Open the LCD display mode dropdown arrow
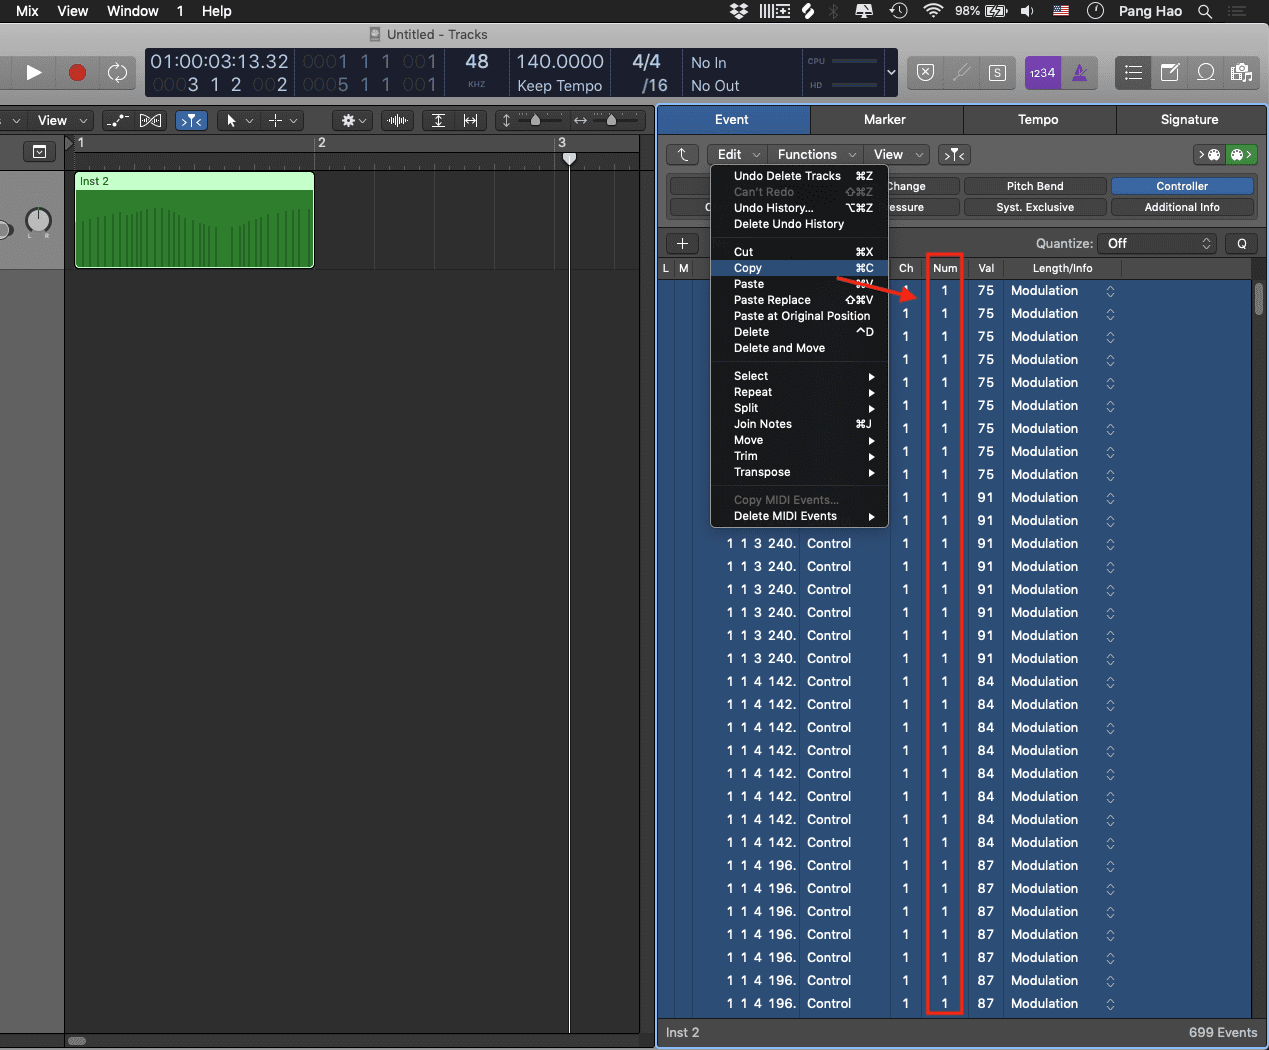1269x1050 pixels. tap(891, 73)
